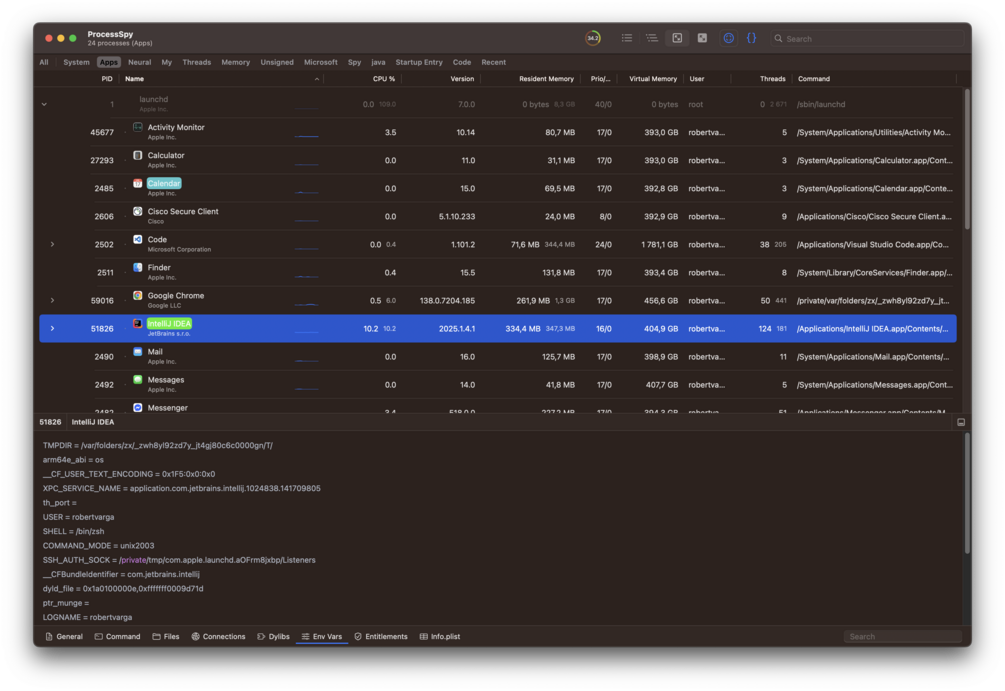Click the Visual Studio Code icon

[138, 239]
